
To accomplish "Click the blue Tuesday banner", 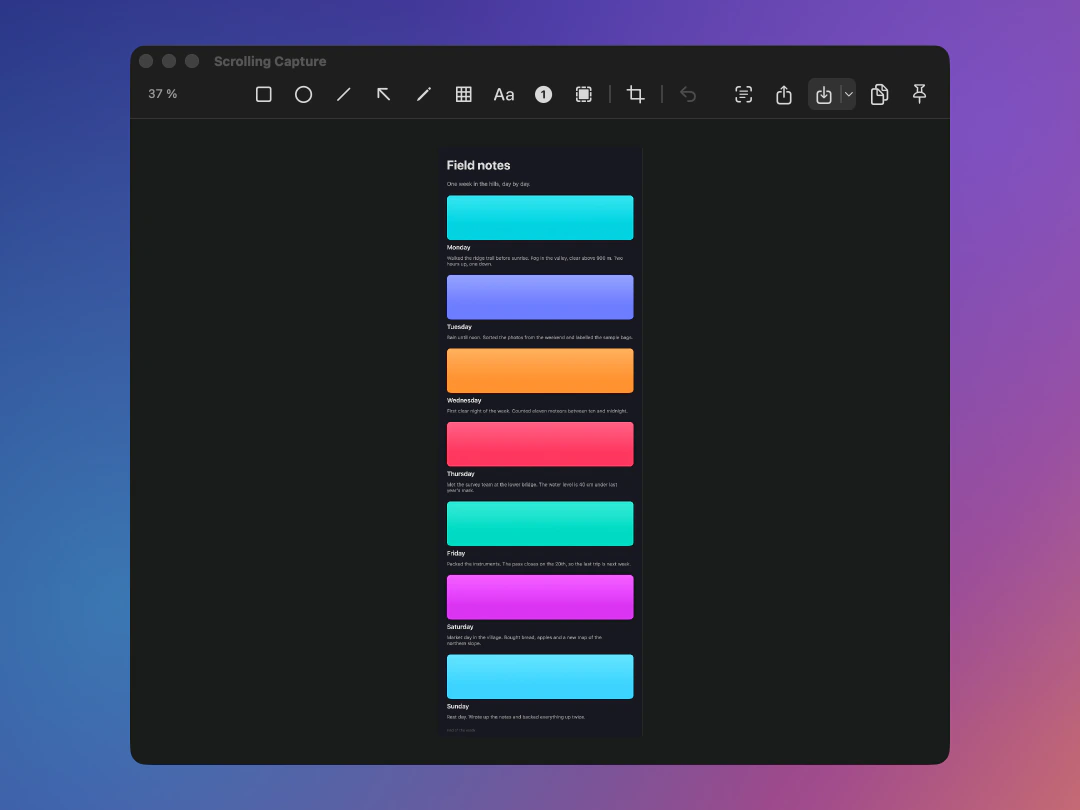I will [x=540, y=297].
